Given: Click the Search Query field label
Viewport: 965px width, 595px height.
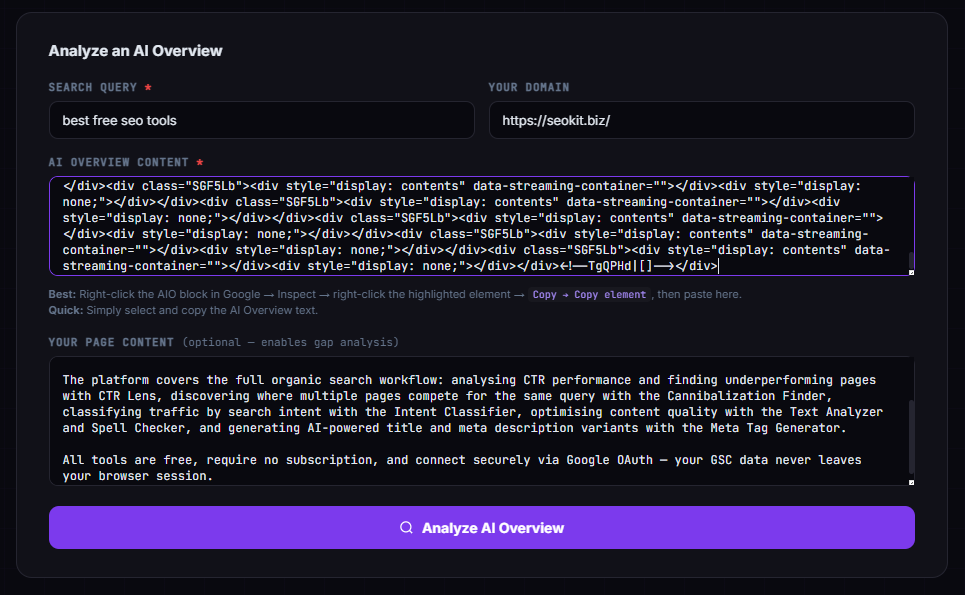Looking at the screenshot, I should pos(90,87).
